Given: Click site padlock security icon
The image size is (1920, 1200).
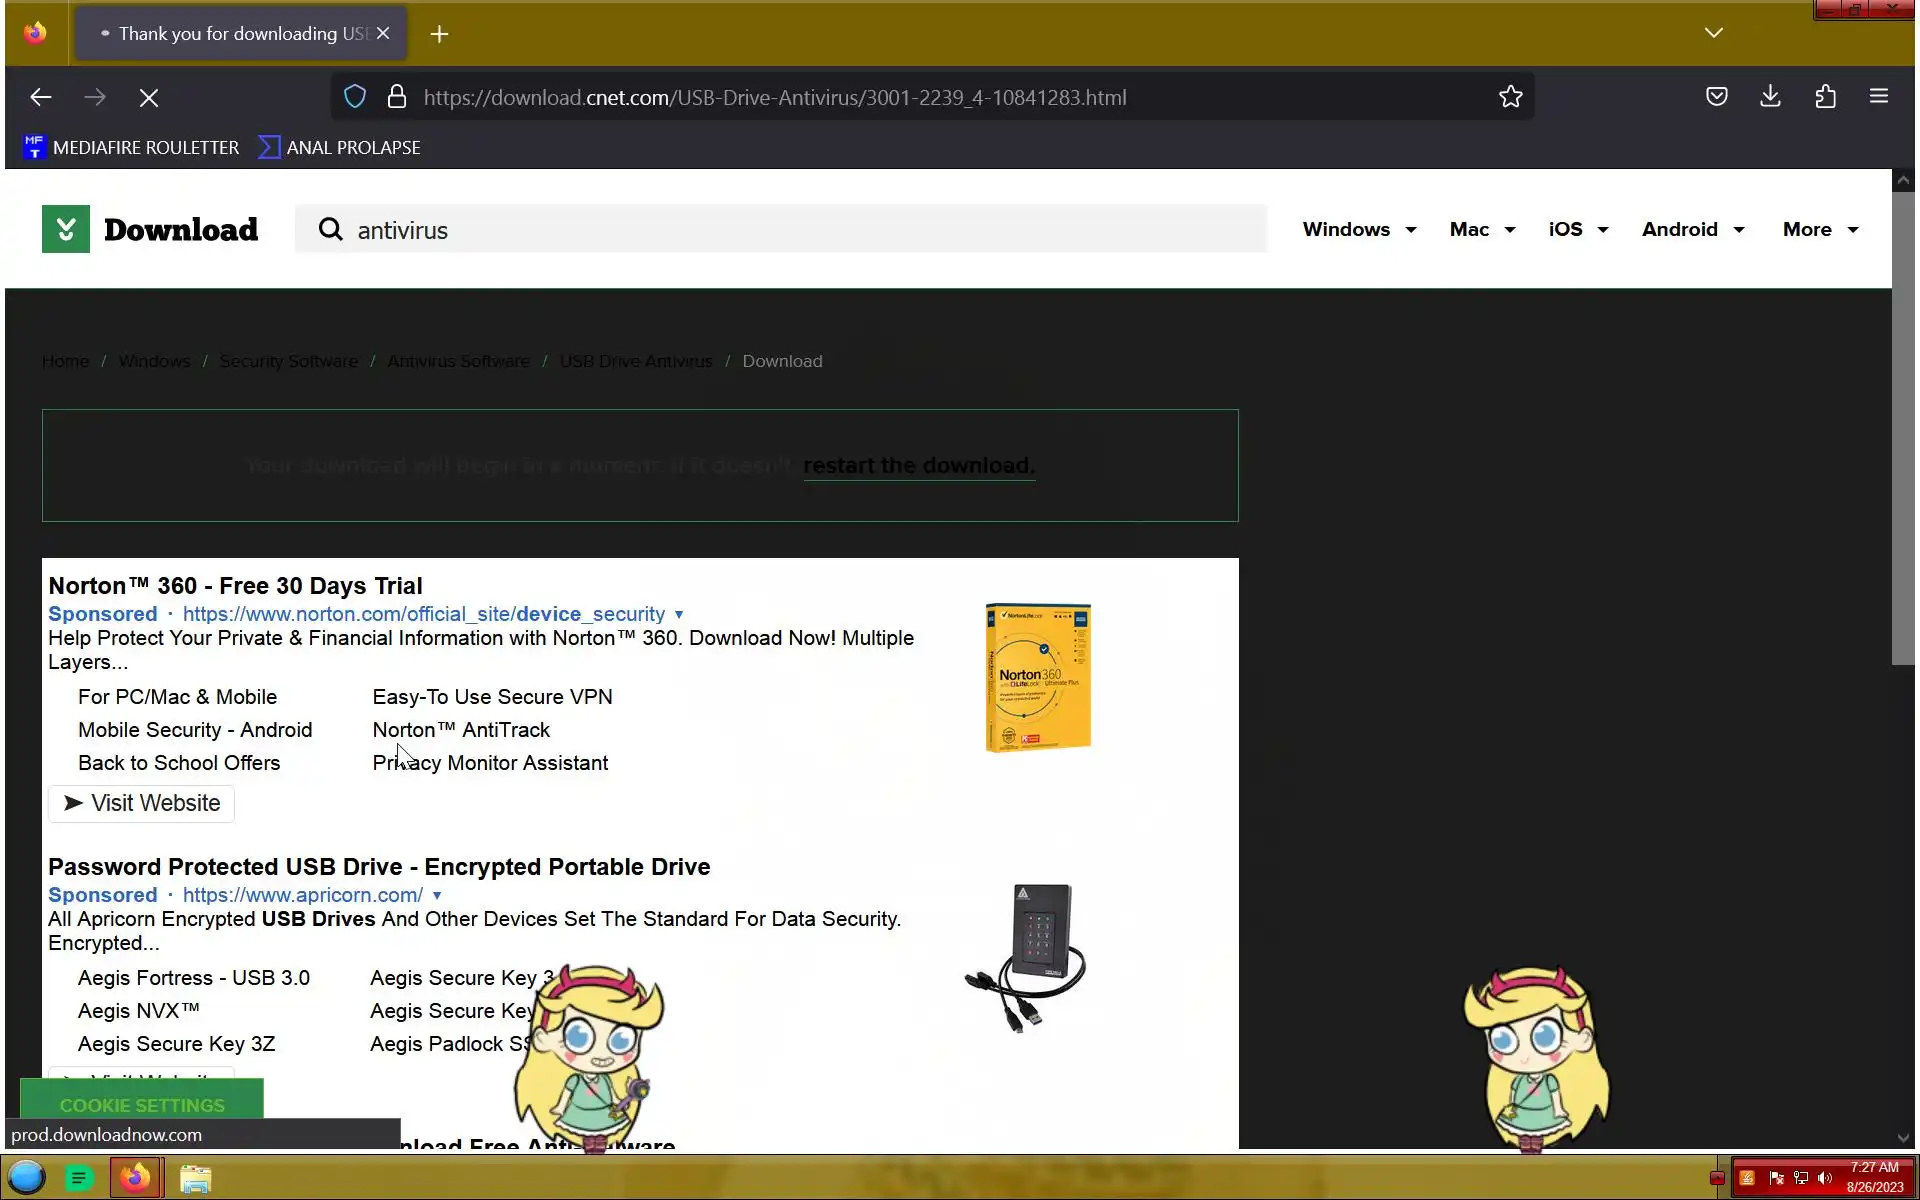Looking at the screenshot, I should [397, 97].
